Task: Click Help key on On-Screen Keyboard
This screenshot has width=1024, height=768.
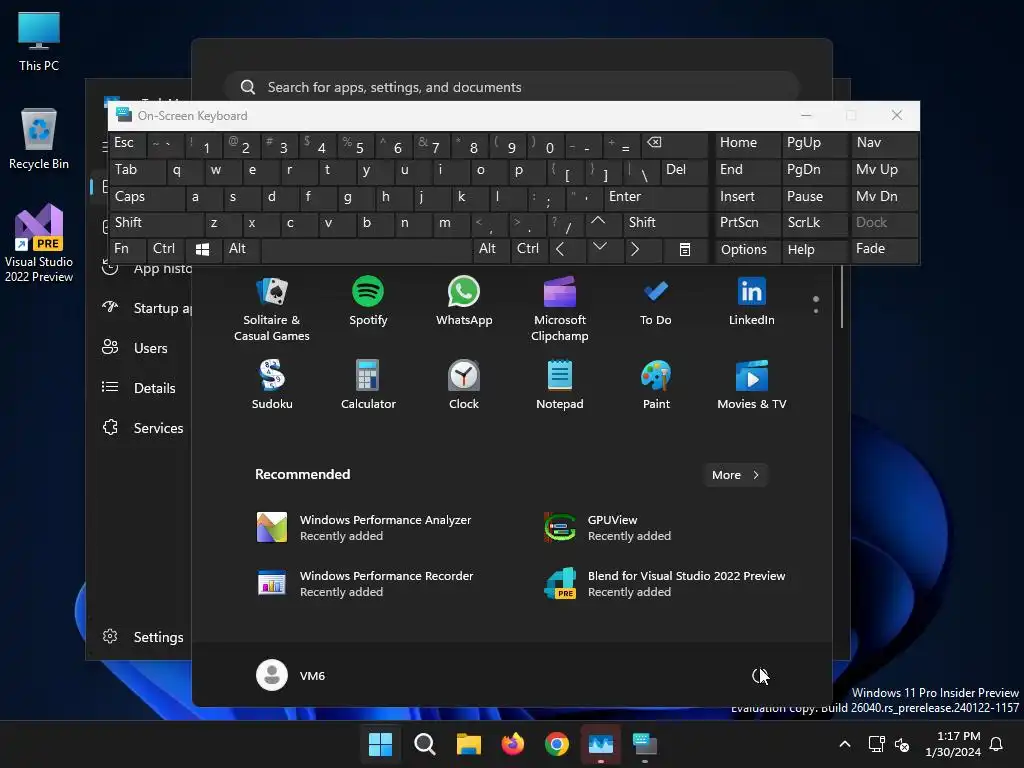Action: coord(815,249)
